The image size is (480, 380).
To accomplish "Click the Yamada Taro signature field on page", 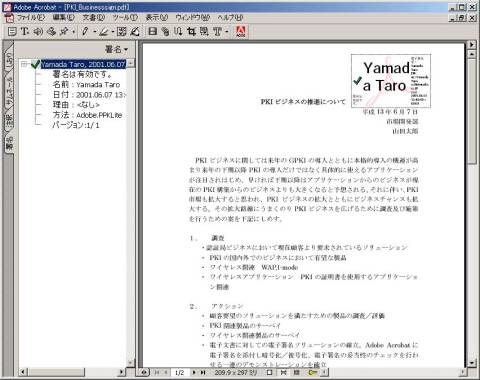I will 391,81.
